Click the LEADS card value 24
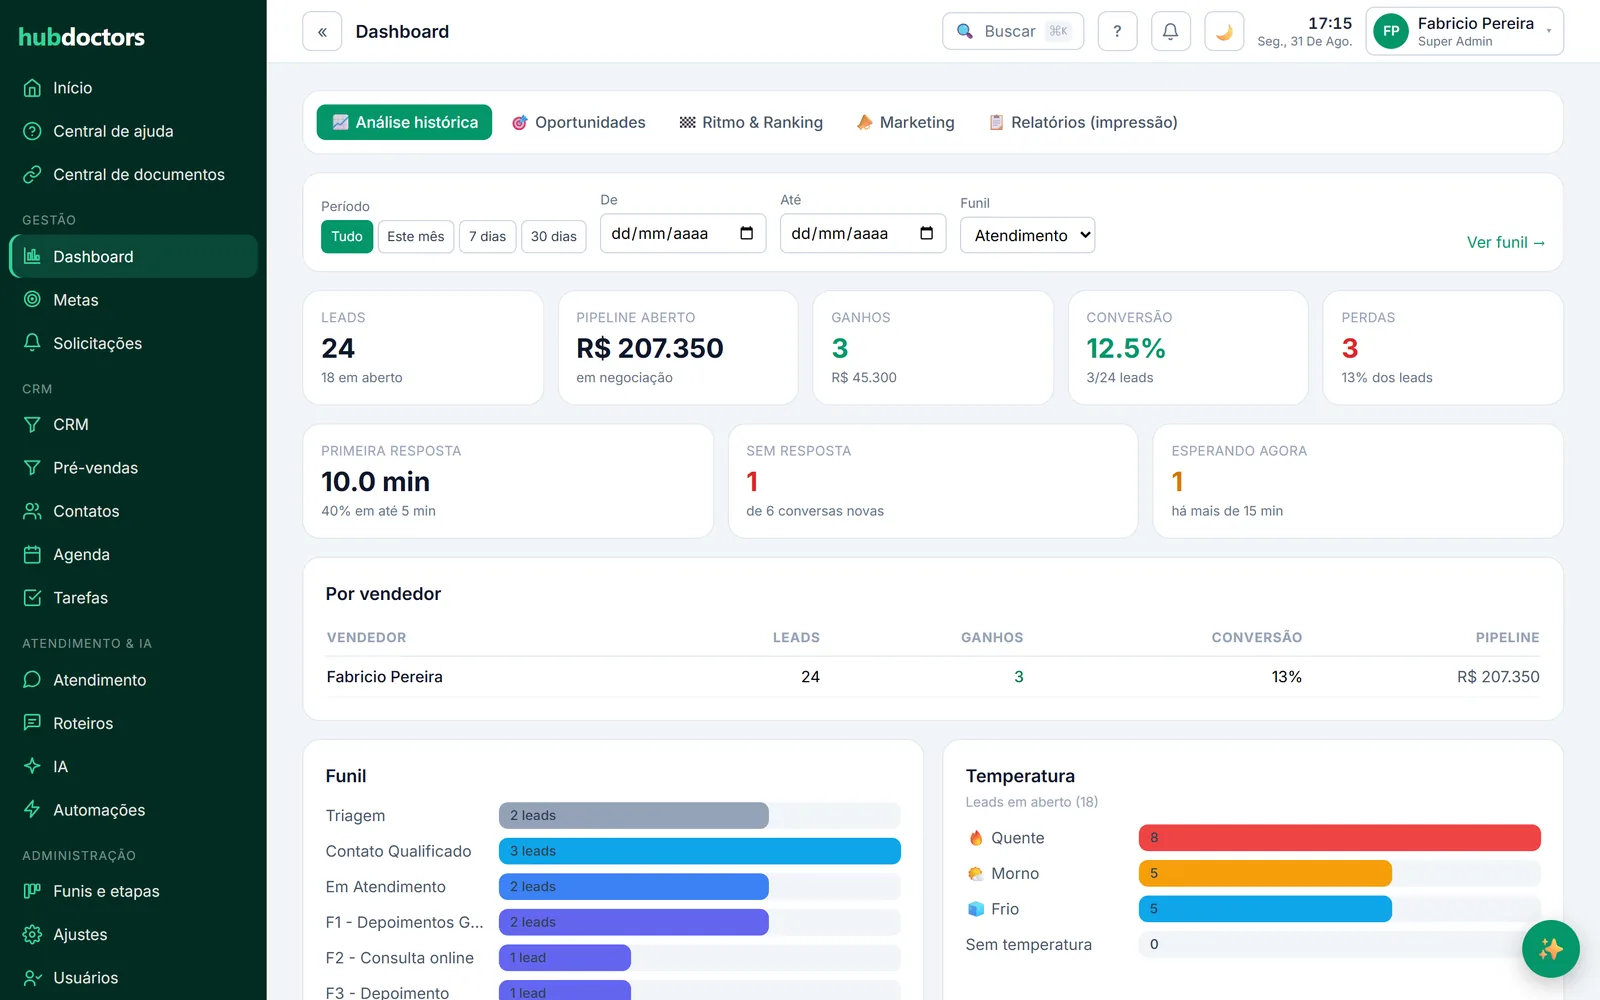1600x1000 pixels. (338, 348)
